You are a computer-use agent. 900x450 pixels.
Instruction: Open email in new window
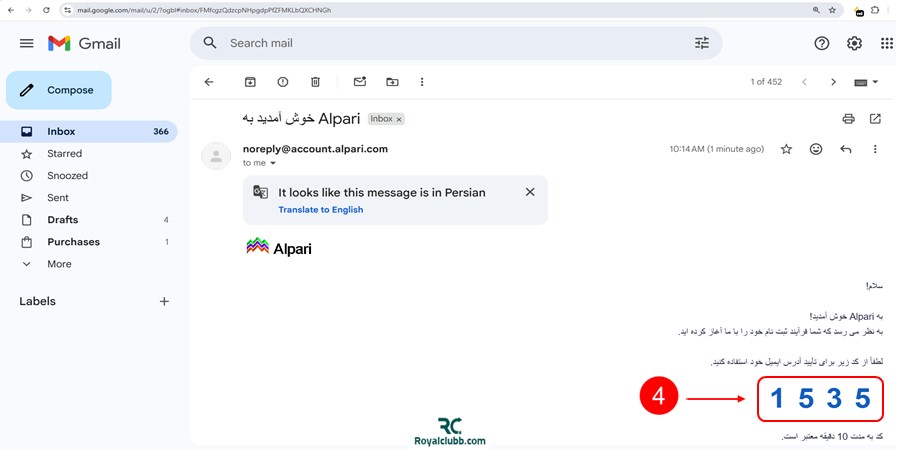pyautogui.click(x=875, y=119)
